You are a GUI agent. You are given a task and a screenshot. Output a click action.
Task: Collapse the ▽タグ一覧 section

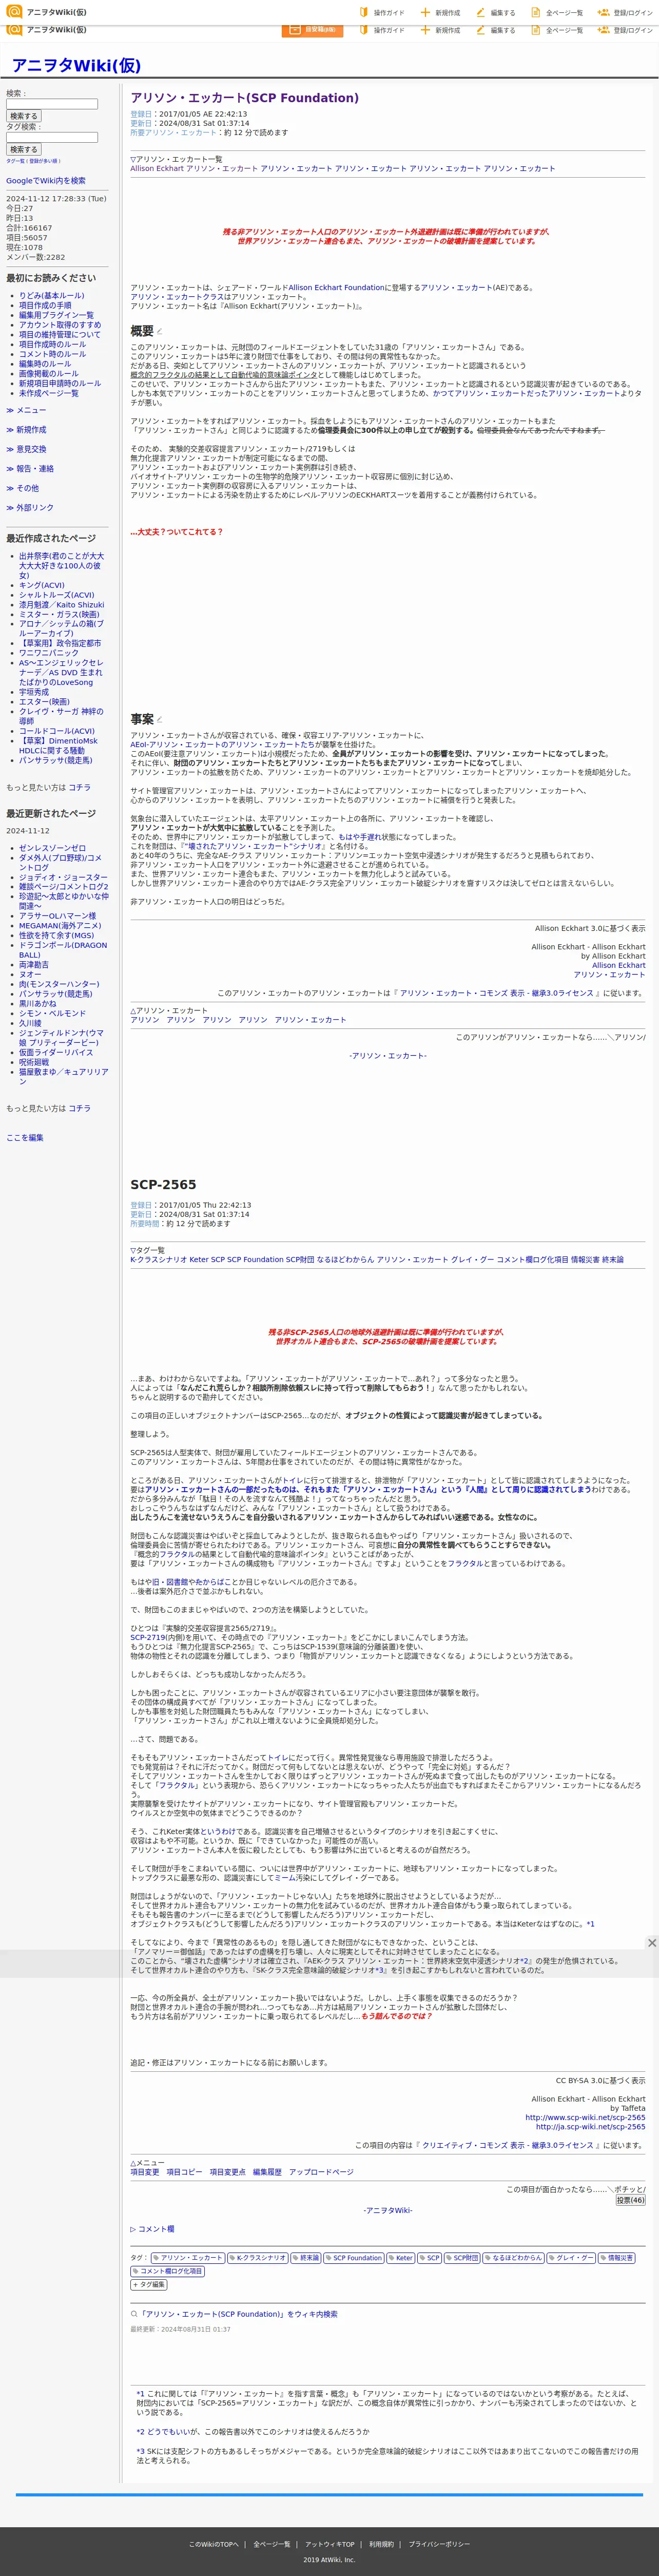tap(148, 1250)
